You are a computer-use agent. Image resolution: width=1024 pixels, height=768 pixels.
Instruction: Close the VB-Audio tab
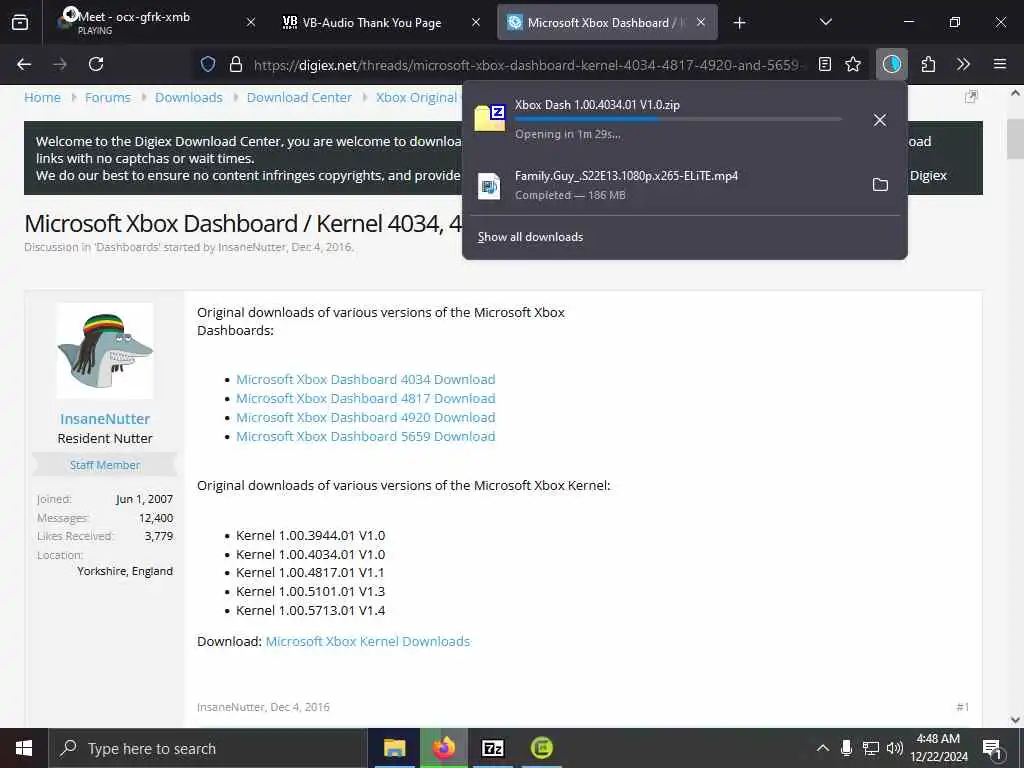[x=476, y=22]
